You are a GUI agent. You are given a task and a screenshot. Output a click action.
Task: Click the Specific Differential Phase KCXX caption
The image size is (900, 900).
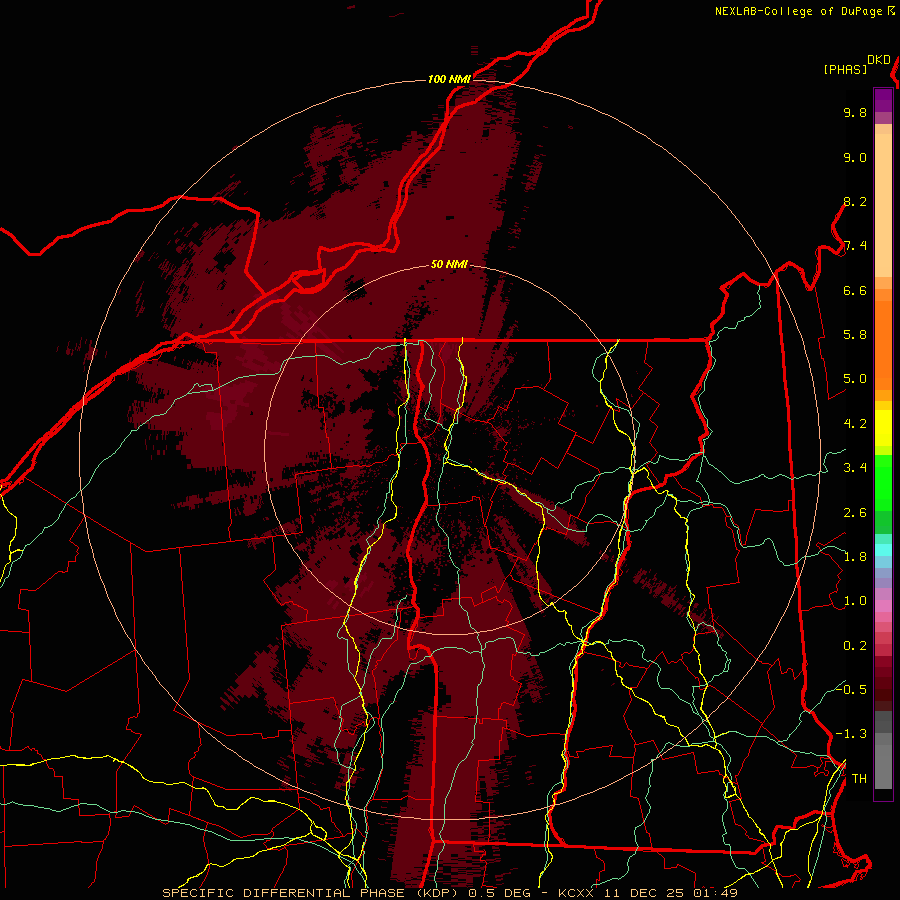click(449, 893)
